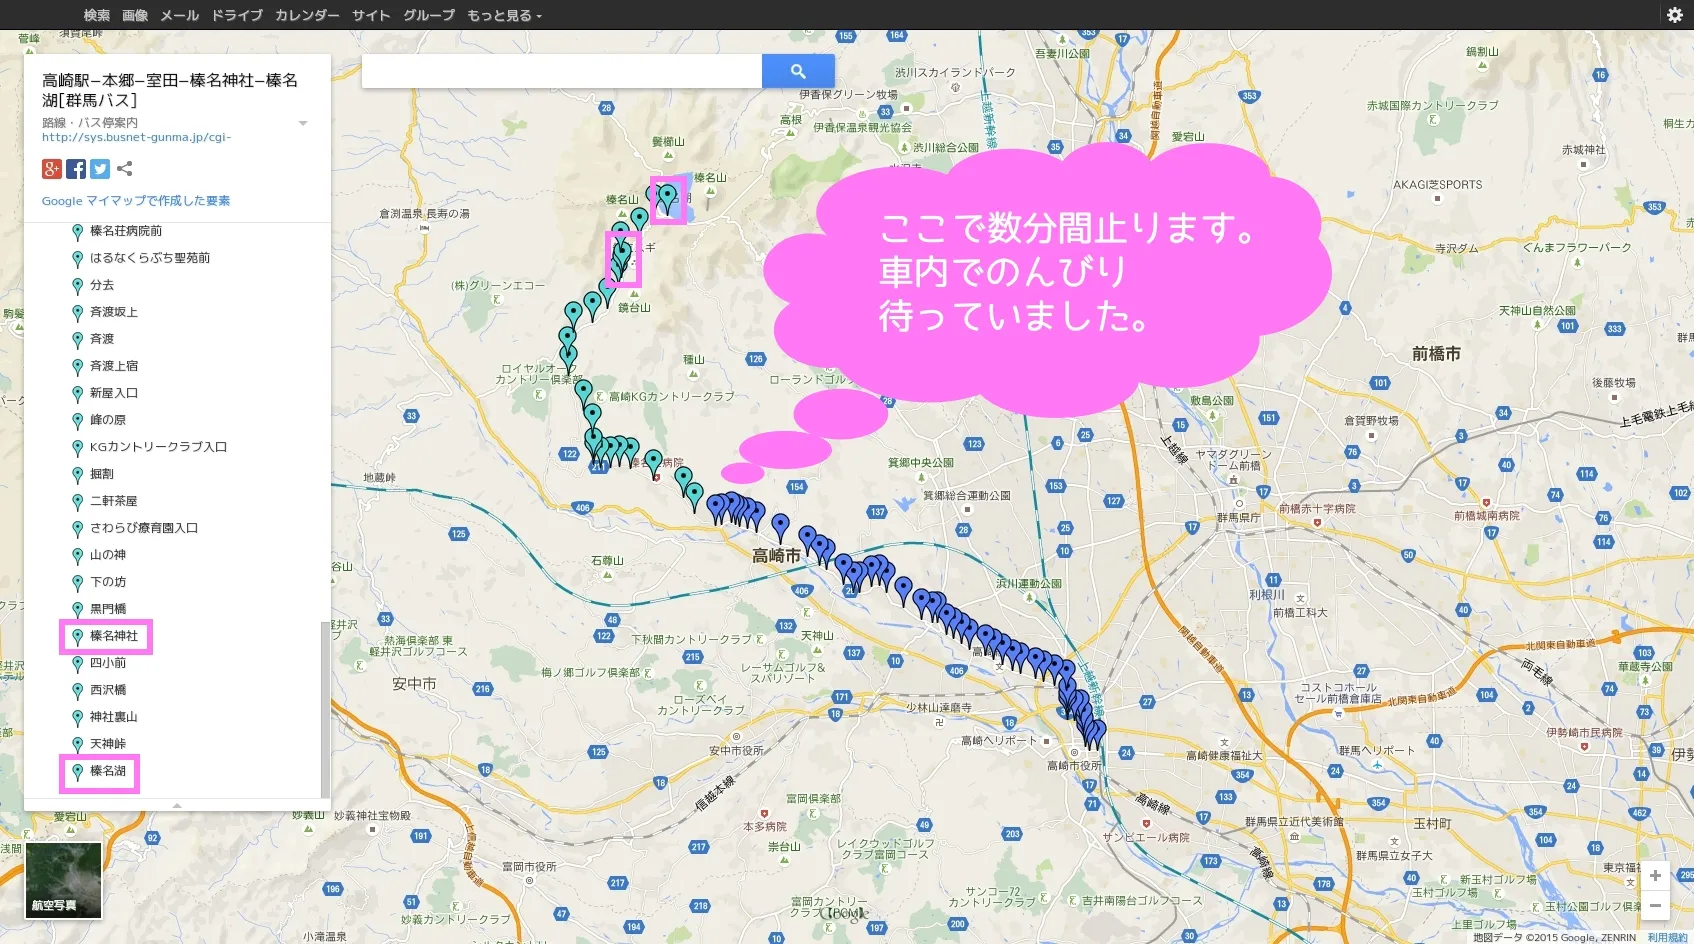Zoom out with the minus button
Screen dimensions: 1694x944
(x=1655, y=905)
